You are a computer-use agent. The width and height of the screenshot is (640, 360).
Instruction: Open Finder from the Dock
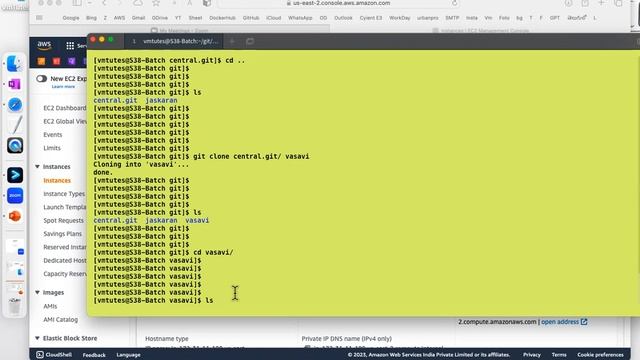pos(15,64)
